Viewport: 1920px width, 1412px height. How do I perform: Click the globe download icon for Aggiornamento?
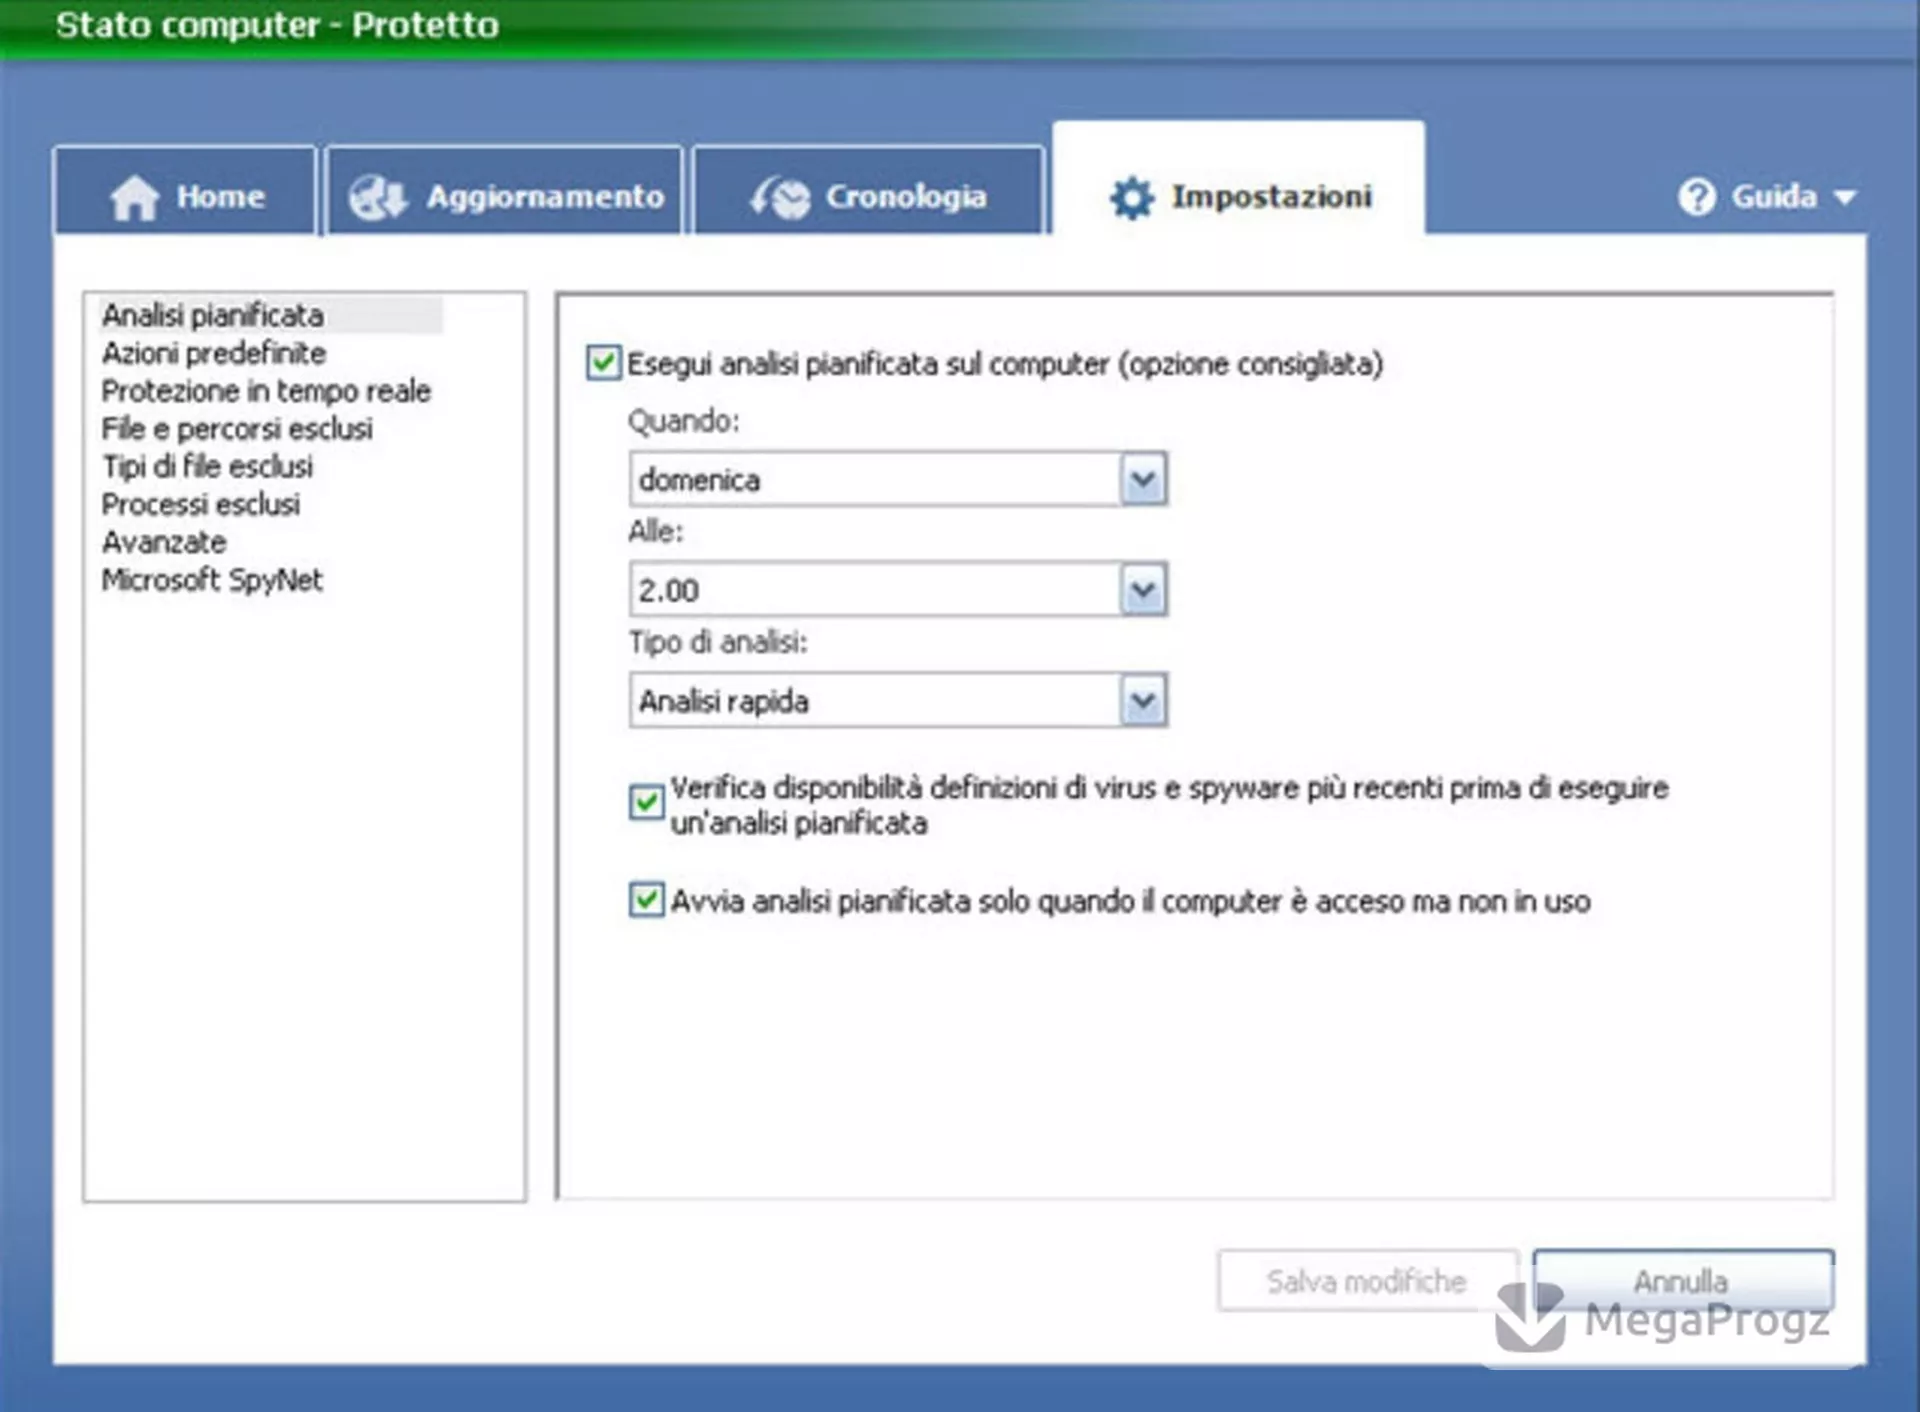pos(377,197)
